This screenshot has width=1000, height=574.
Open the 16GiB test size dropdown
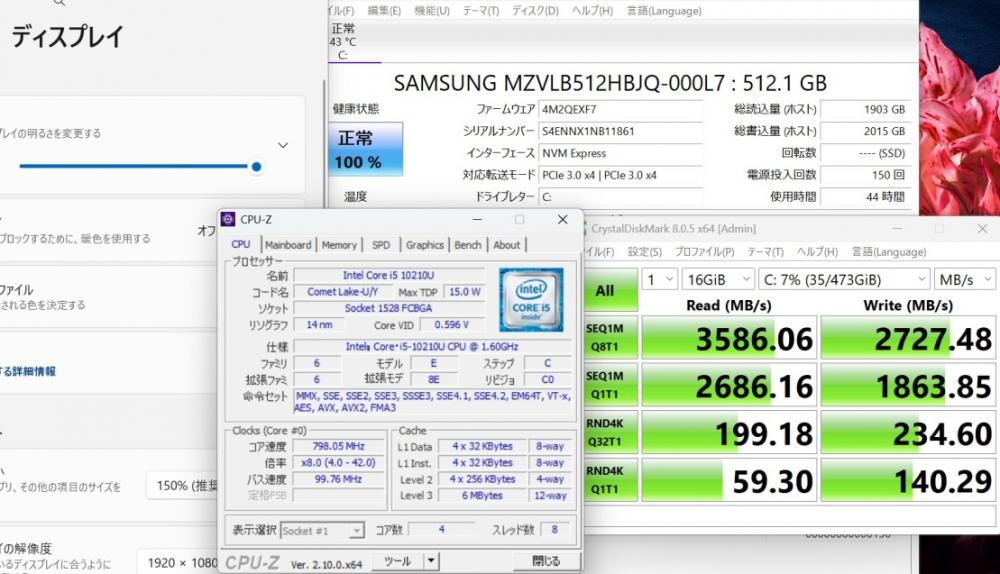point(718,279)
